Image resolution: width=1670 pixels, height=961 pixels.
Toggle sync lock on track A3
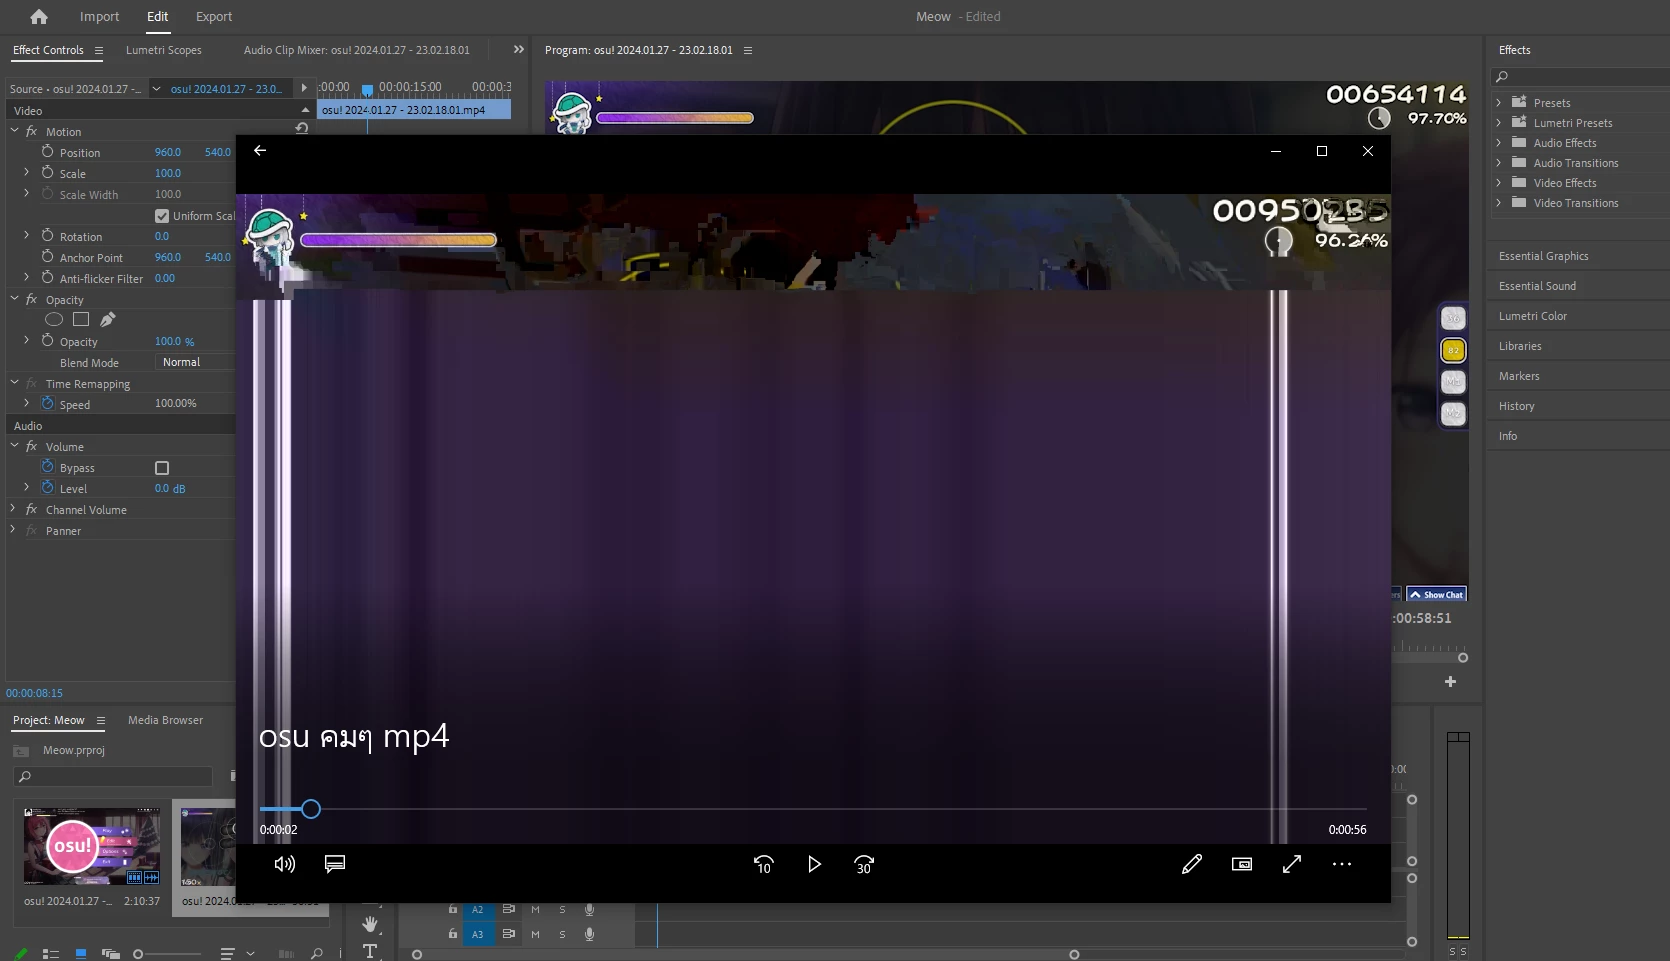tap(508, 934)
